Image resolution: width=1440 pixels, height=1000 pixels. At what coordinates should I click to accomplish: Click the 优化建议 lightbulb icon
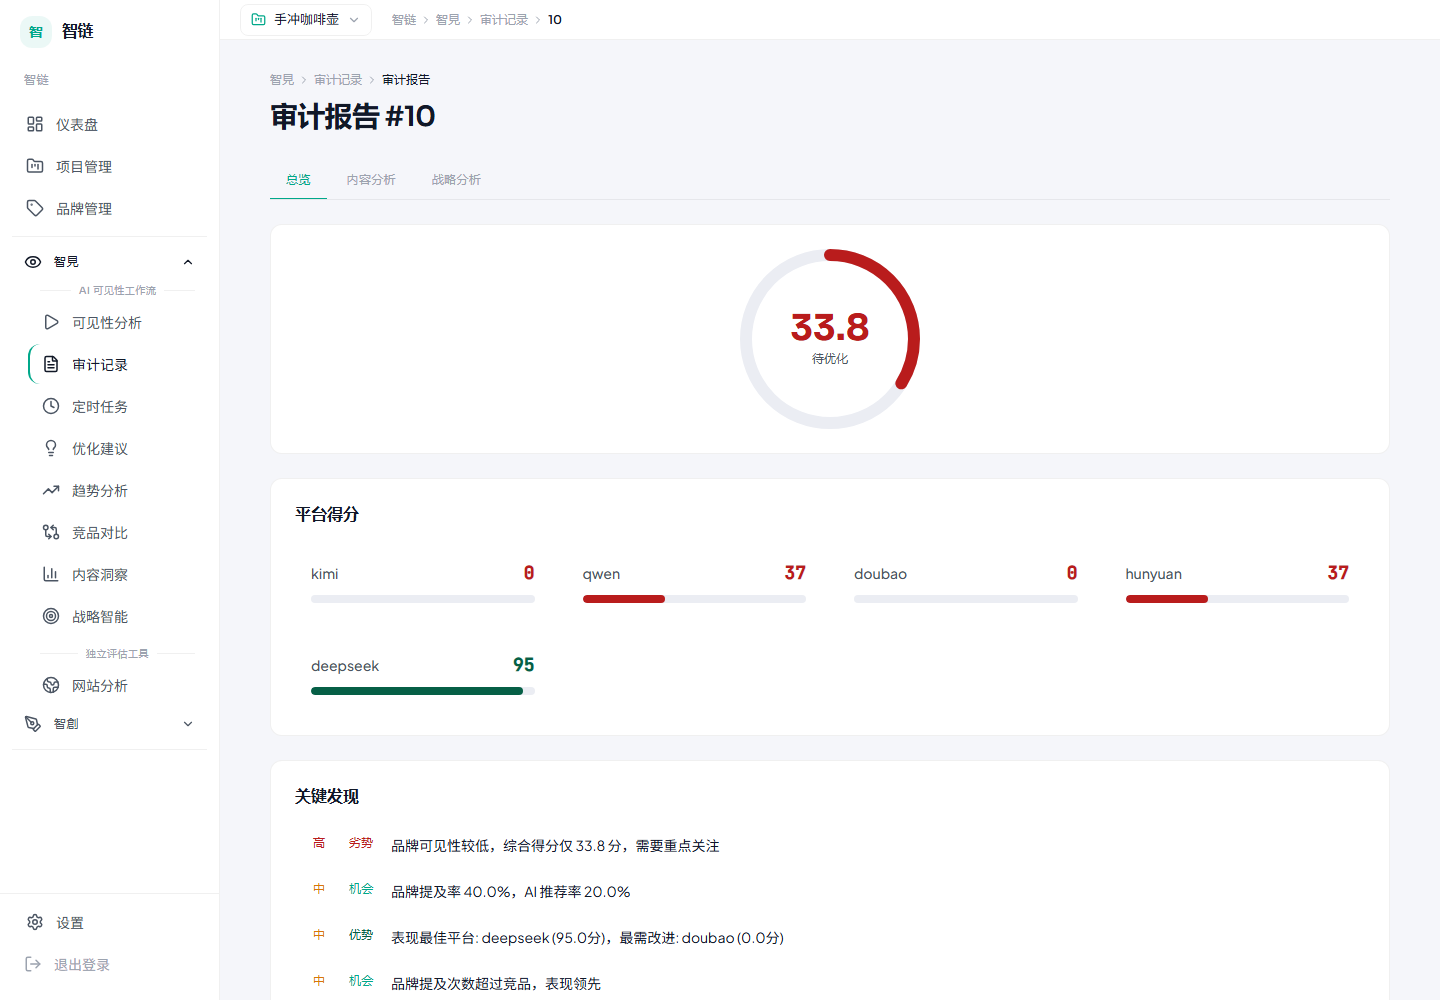[x=51, y=448]
